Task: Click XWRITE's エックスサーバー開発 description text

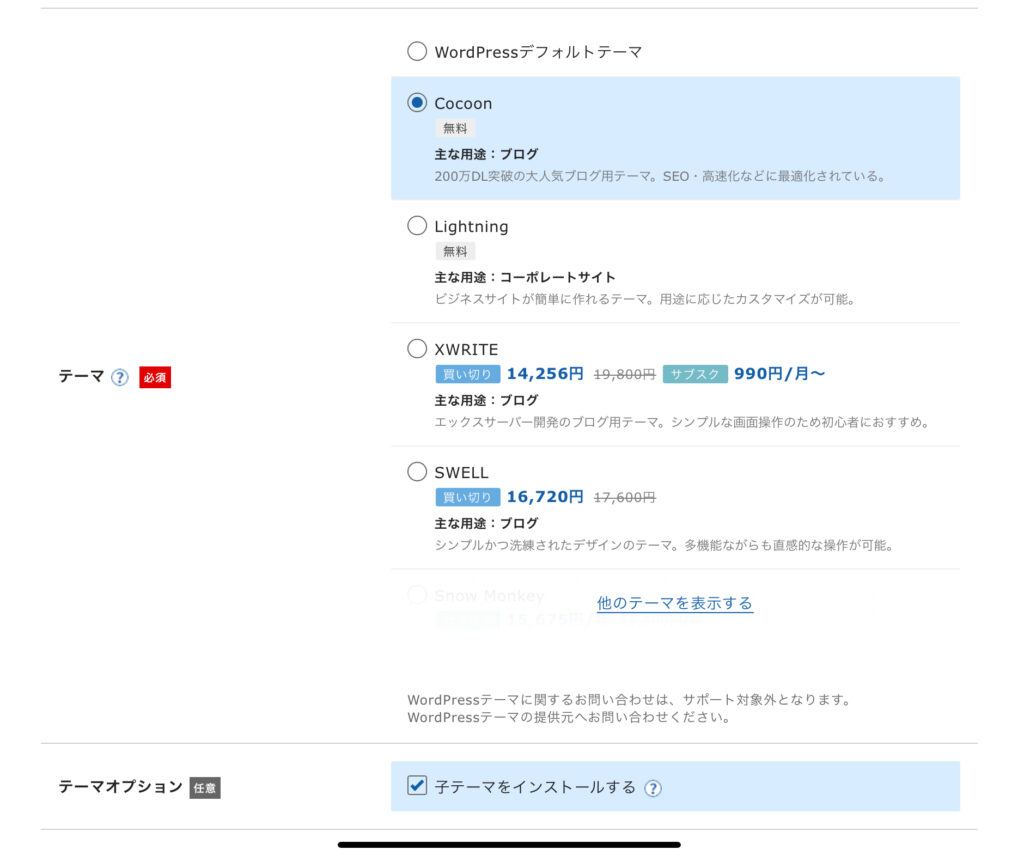Action: click(682, 422)
